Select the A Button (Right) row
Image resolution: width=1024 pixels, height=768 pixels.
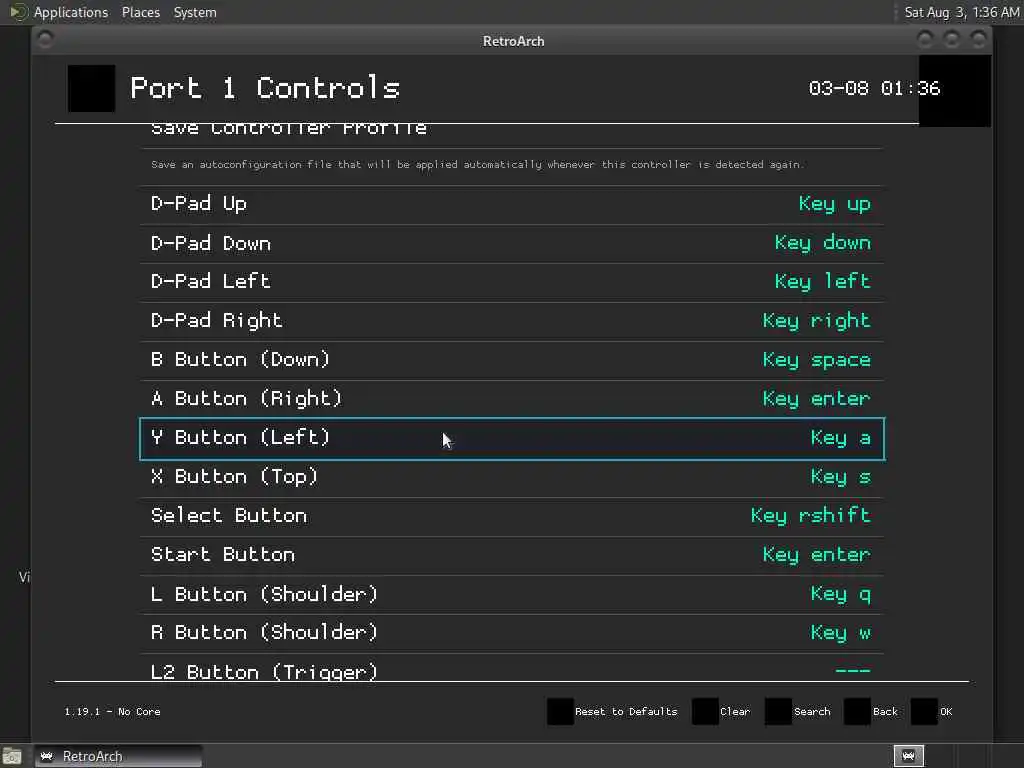point(512,399)
